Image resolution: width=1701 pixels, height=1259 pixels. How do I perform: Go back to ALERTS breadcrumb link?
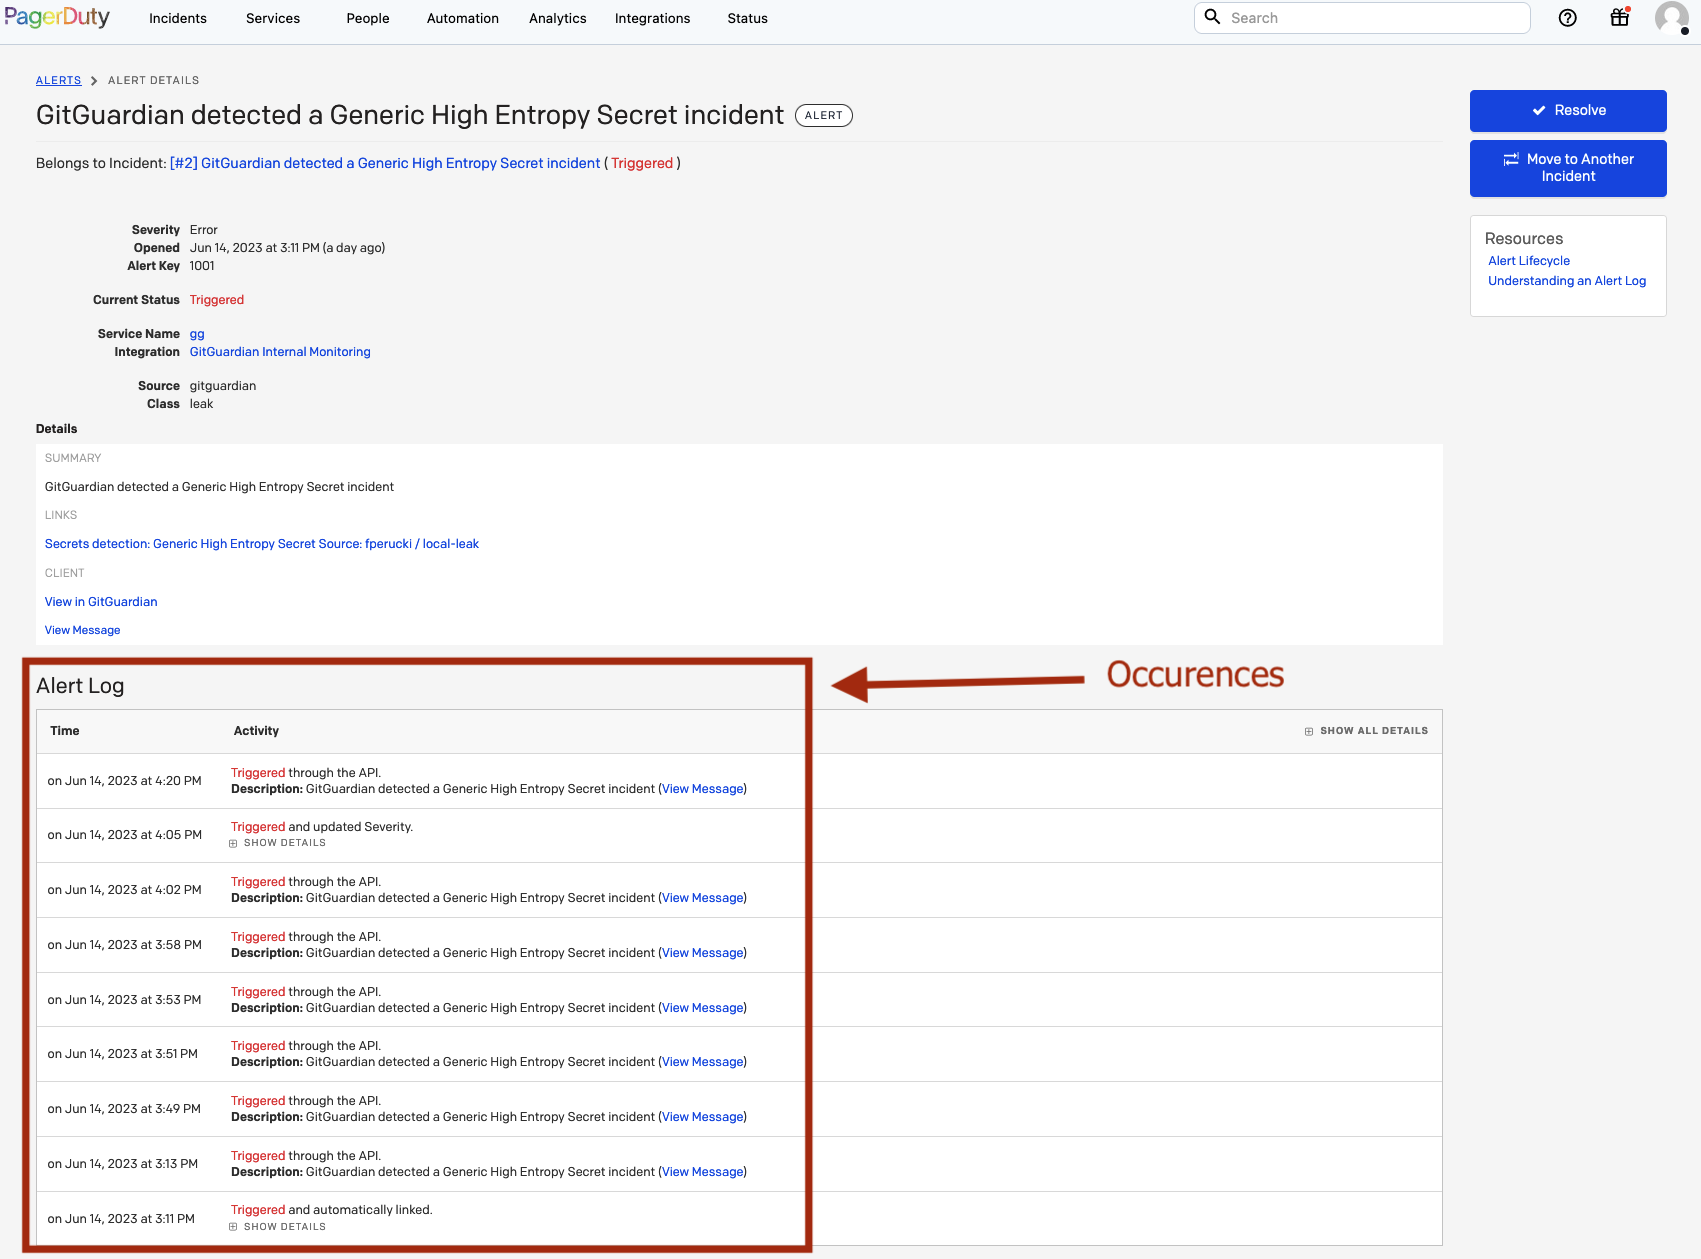(59, 81)
